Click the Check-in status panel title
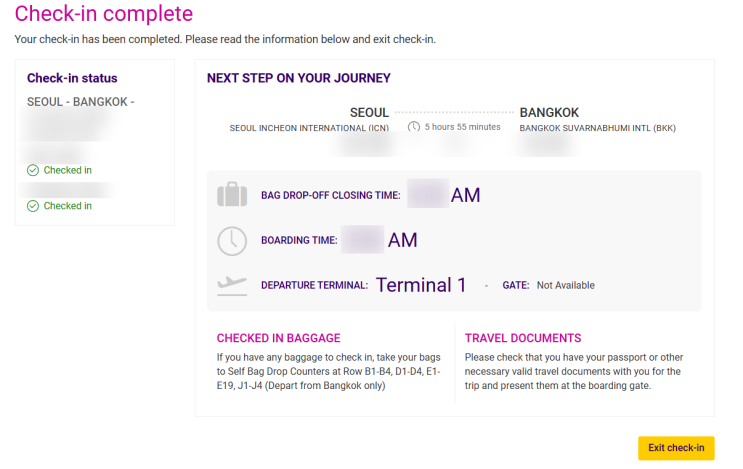Viewport: 743px width, 469px height. click(x=72, y=78)
